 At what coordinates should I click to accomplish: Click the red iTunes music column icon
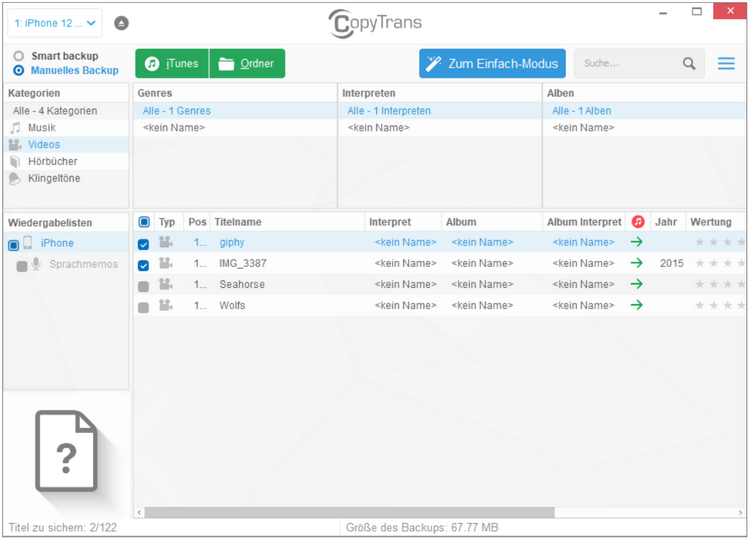click(x=638, y=221)
